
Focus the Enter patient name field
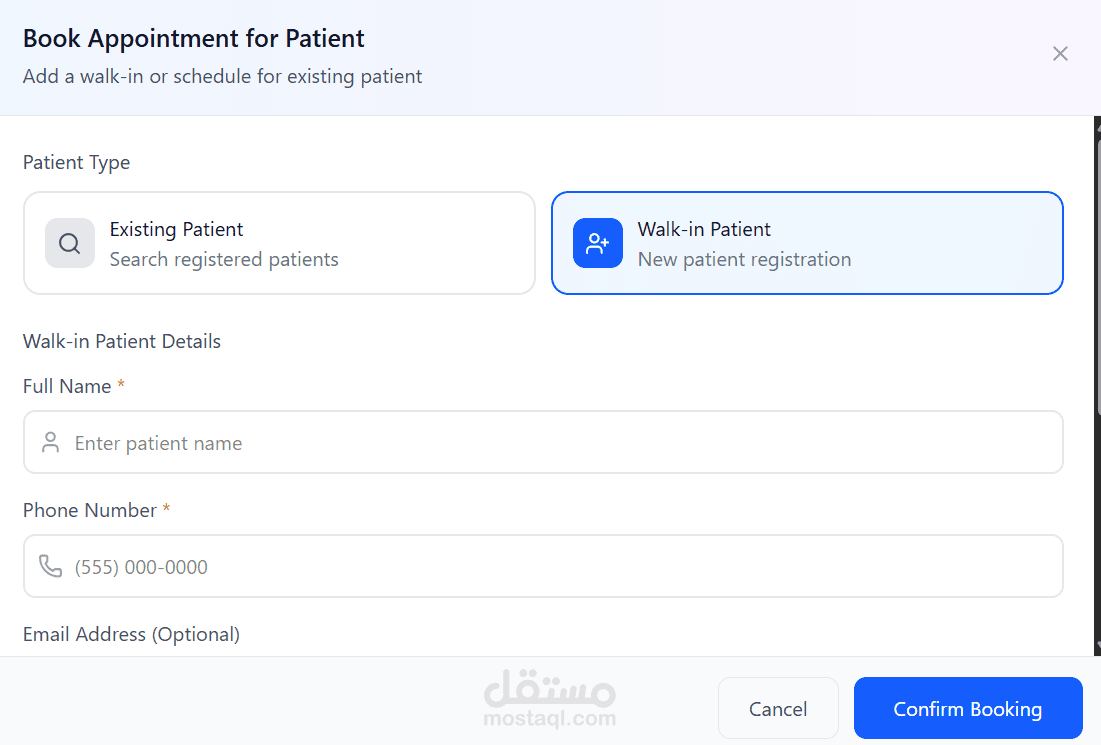pos(560,443)
